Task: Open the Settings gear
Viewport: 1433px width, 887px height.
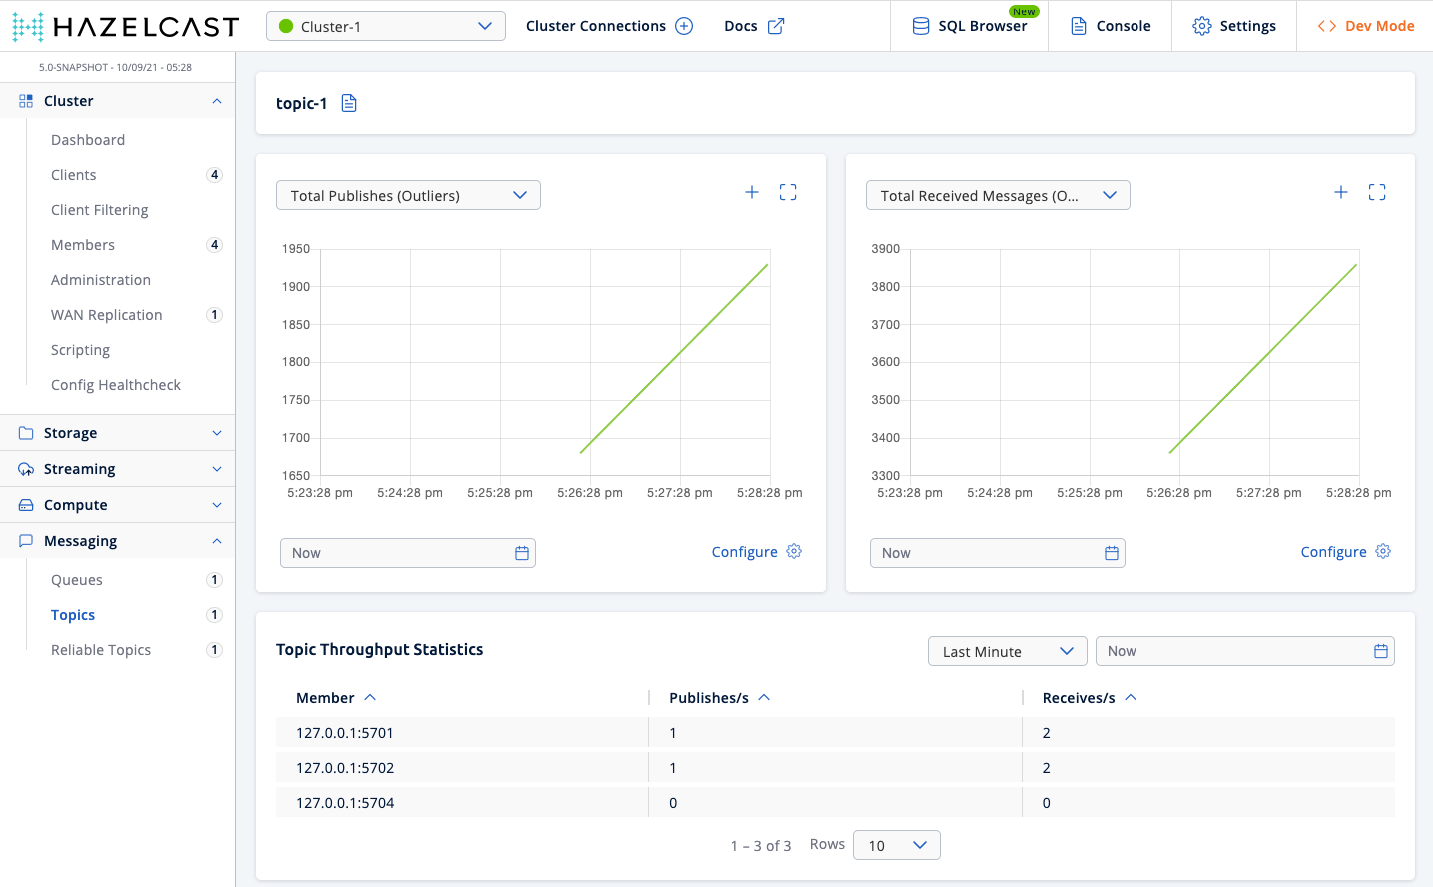Action: click(1234, 25)
